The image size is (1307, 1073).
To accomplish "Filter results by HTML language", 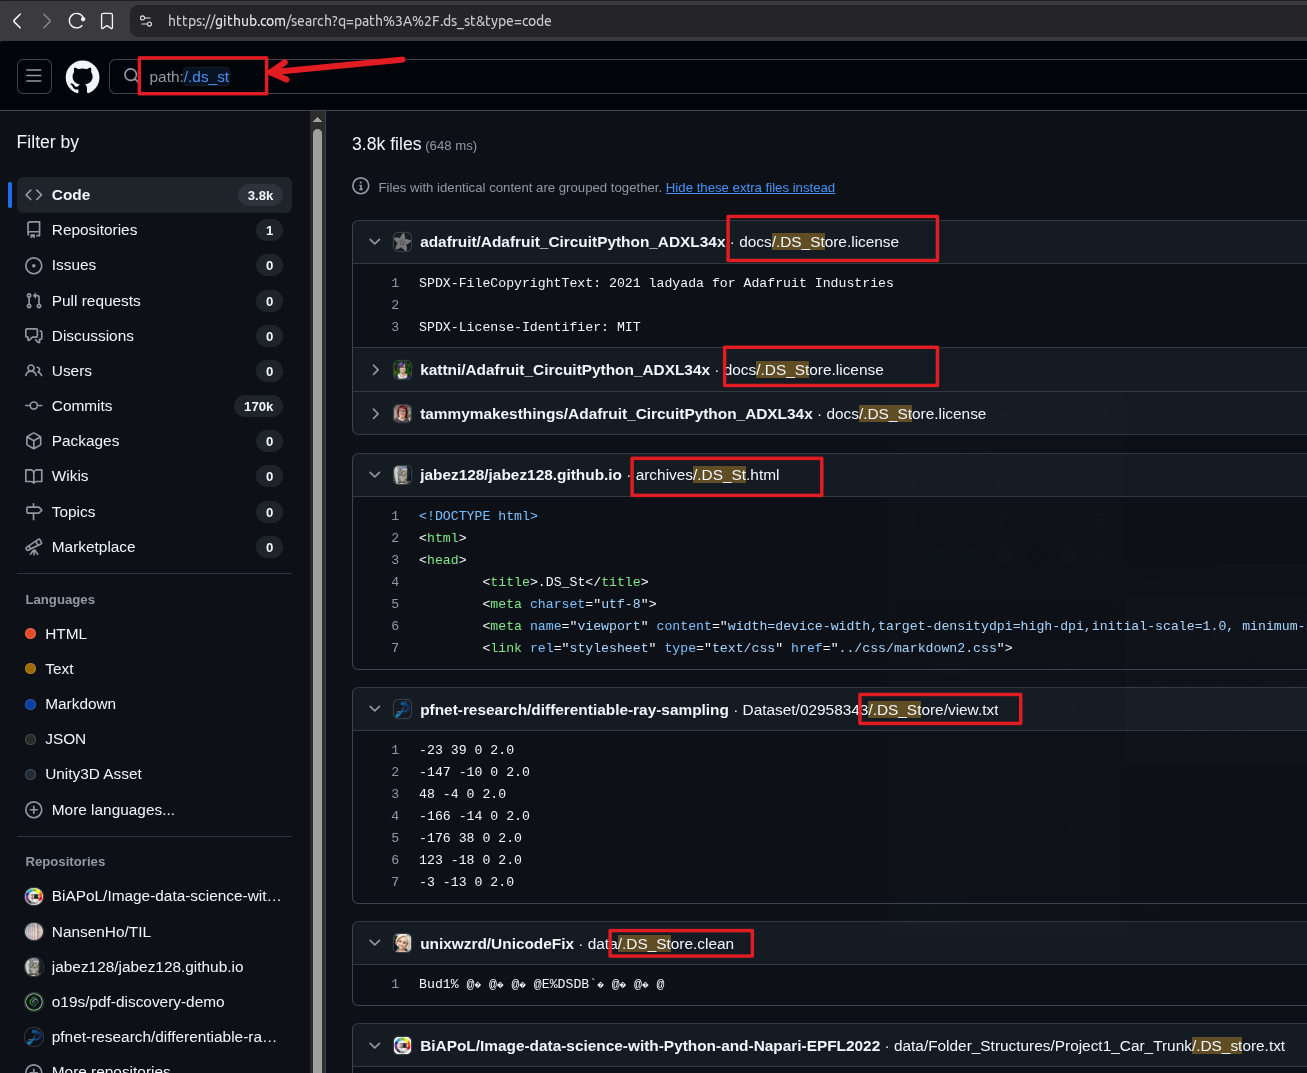I will [67, 634].
